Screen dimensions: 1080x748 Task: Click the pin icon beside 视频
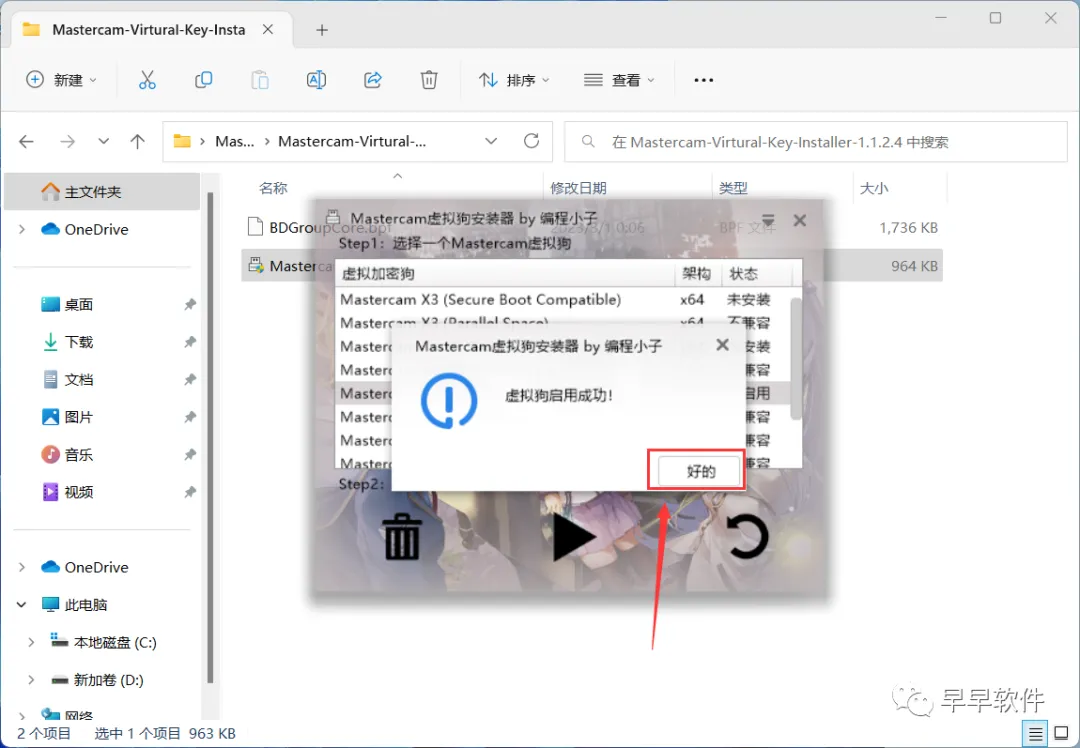(x=190, y=492)
